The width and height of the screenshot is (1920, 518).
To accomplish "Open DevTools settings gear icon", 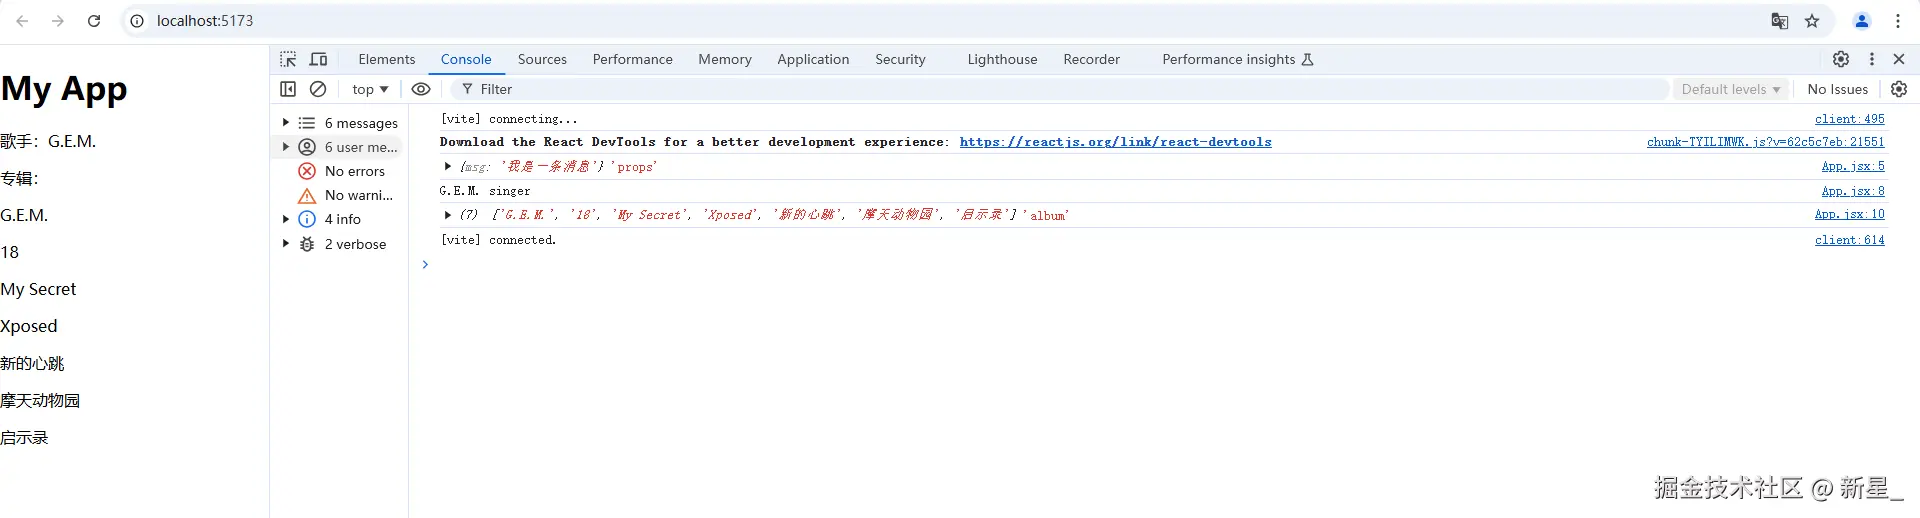I will tap(1841, 59).
